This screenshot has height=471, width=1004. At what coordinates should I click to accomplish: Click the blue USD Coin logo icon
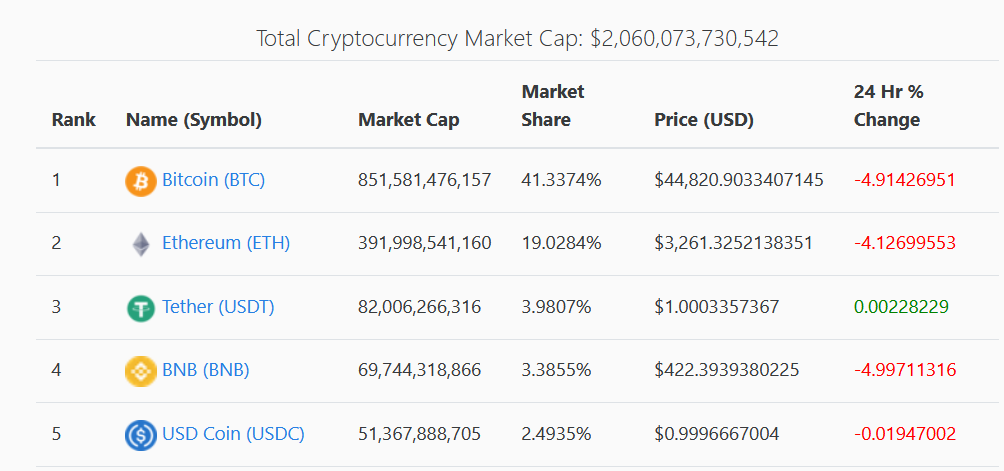coord(140,435)
